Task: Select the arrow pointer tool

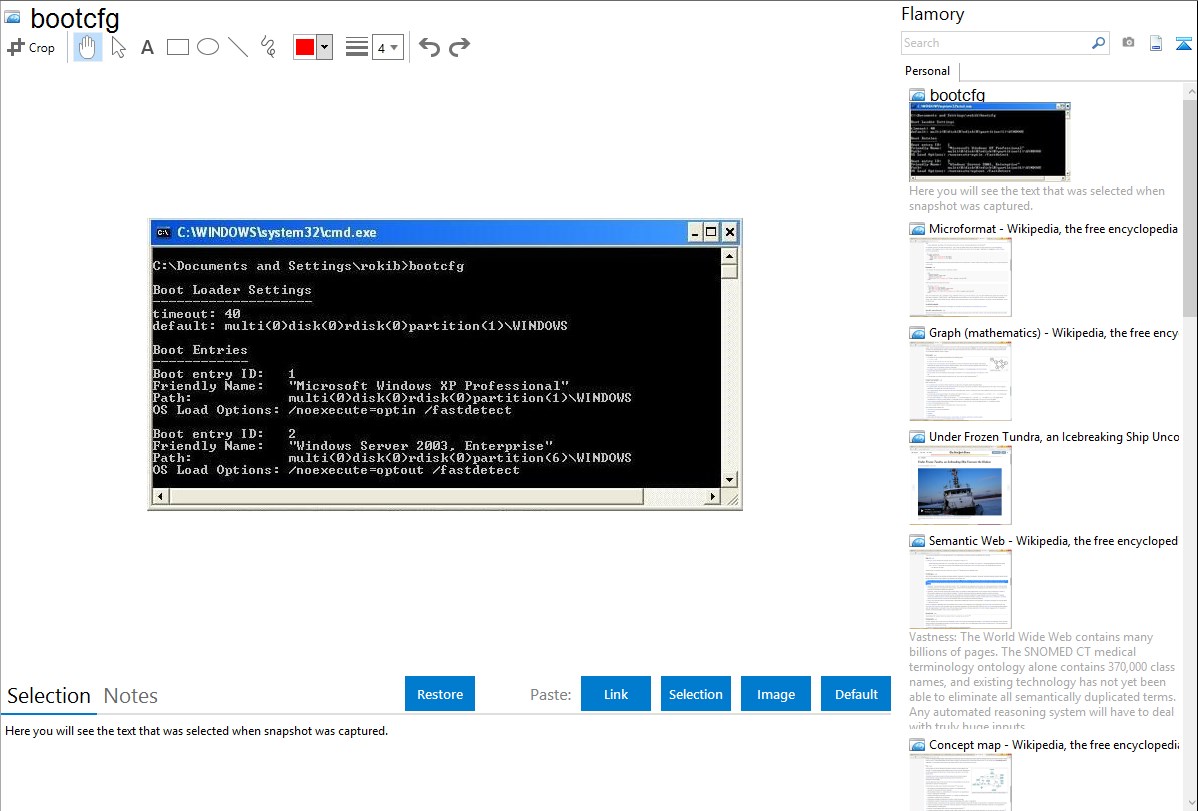Action: click(118, 47)
